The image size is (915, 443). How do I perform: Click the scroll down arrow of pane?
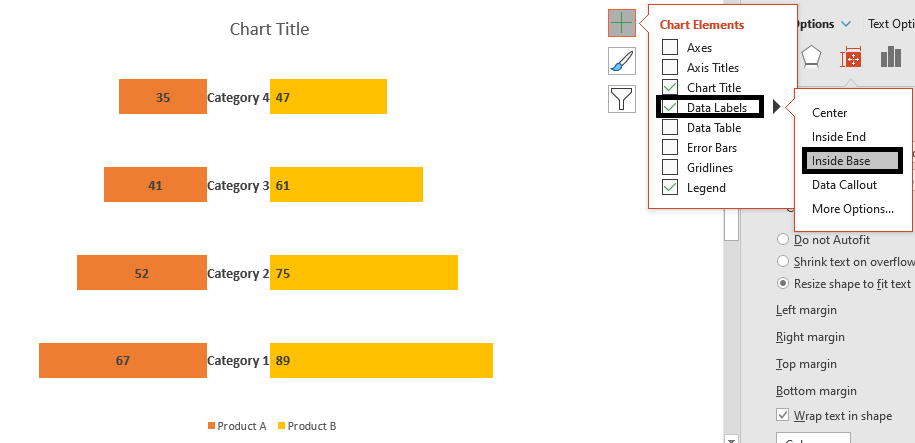click(731, 438)
